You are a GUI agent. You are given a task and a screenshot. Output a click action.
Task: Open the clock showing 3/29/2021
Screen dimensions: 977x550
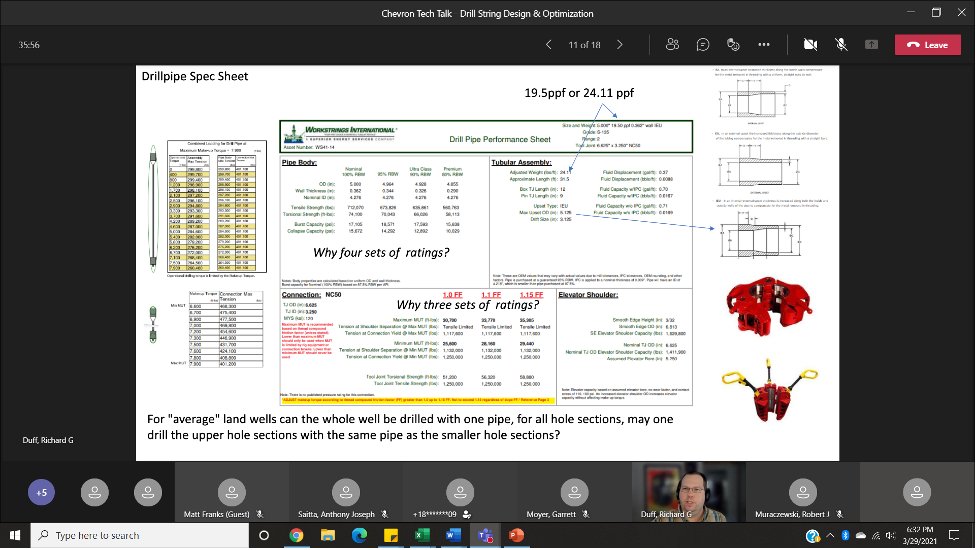919,536
